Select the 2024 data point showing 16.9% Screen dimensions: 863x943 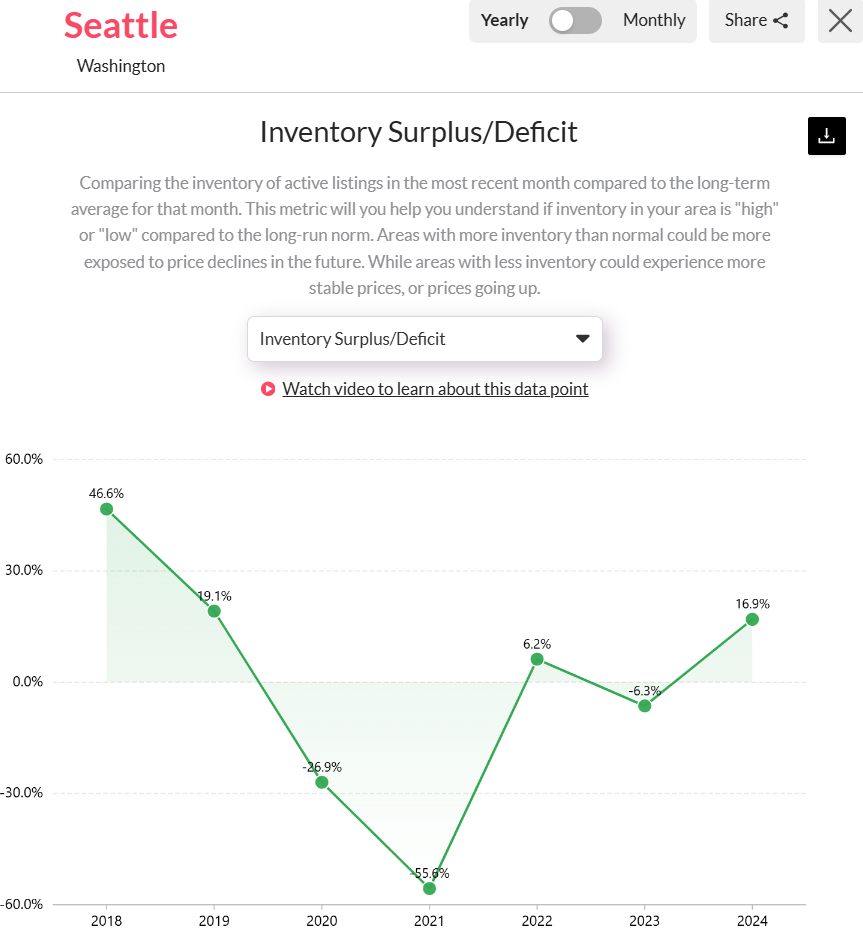pos(751,621)
